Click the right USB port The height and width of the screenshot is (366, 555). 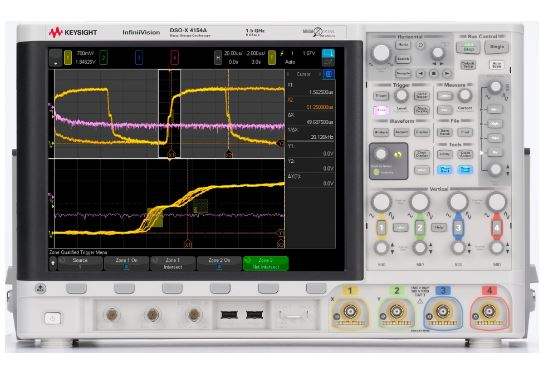pyautogui.click(x=254, y=314)
